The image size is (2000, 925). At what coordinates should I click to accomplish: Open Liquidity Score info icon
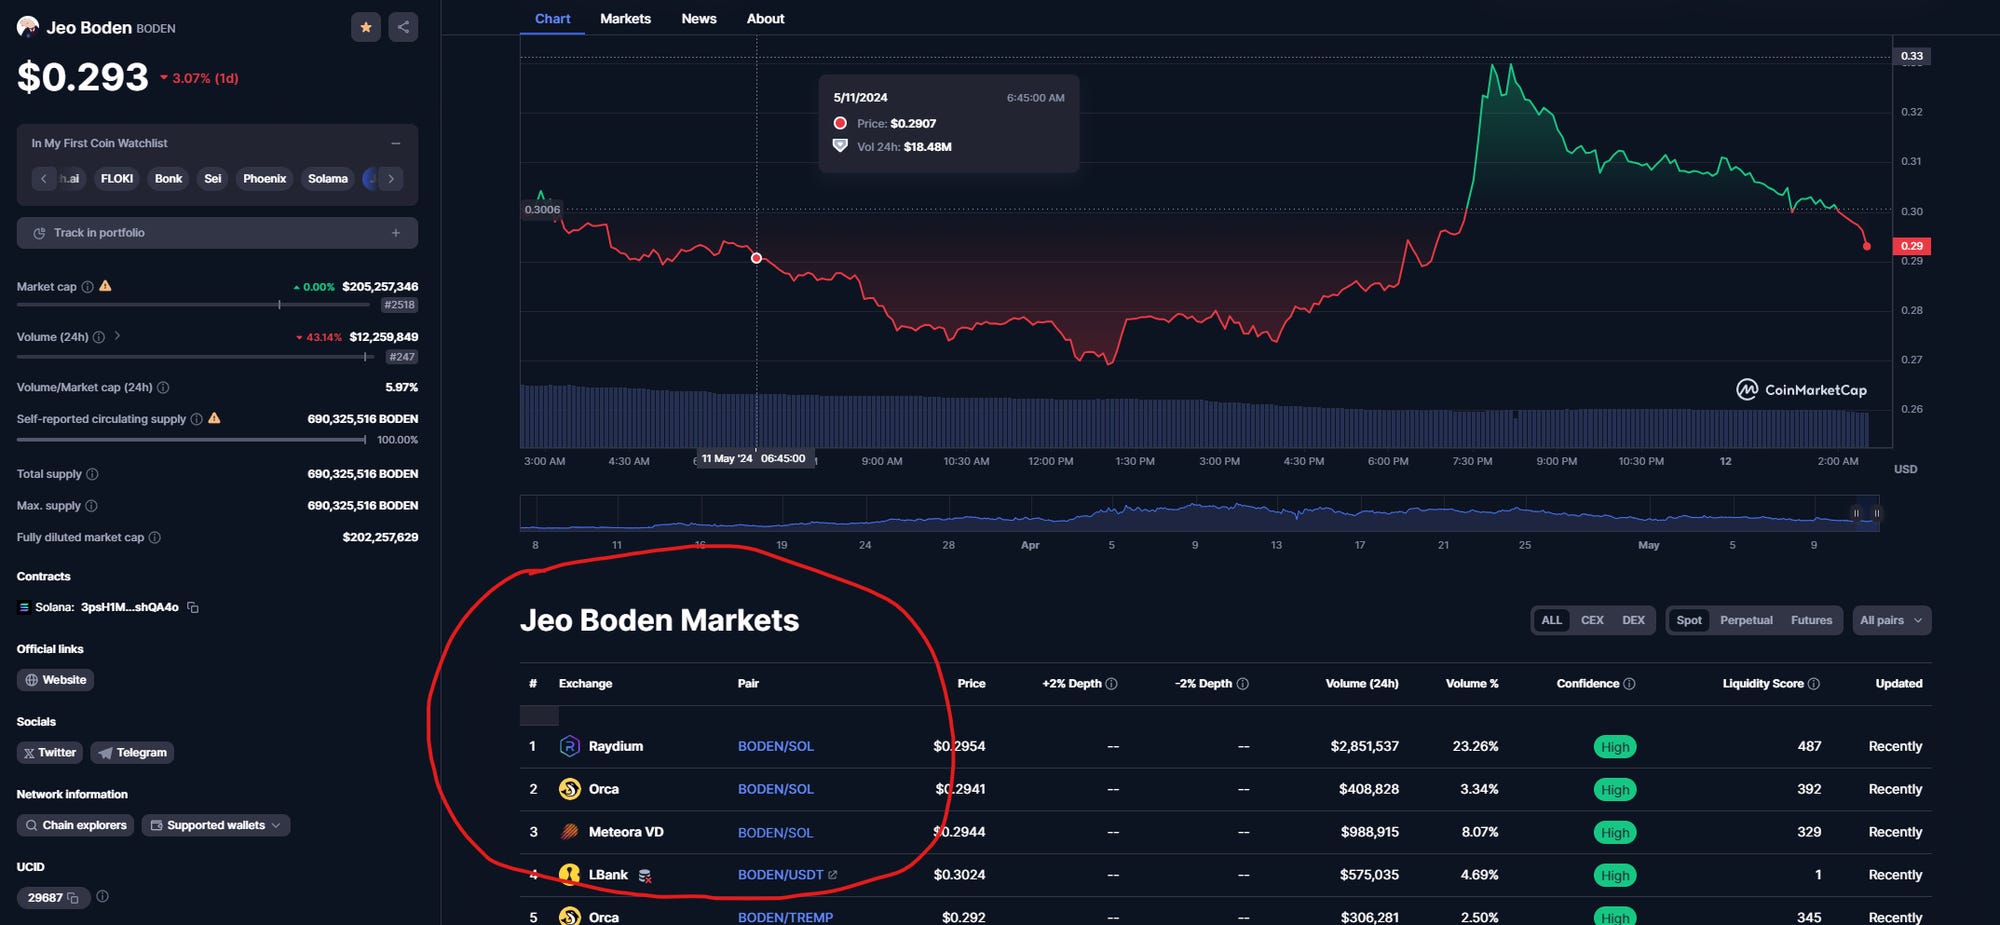point(1814,684)
